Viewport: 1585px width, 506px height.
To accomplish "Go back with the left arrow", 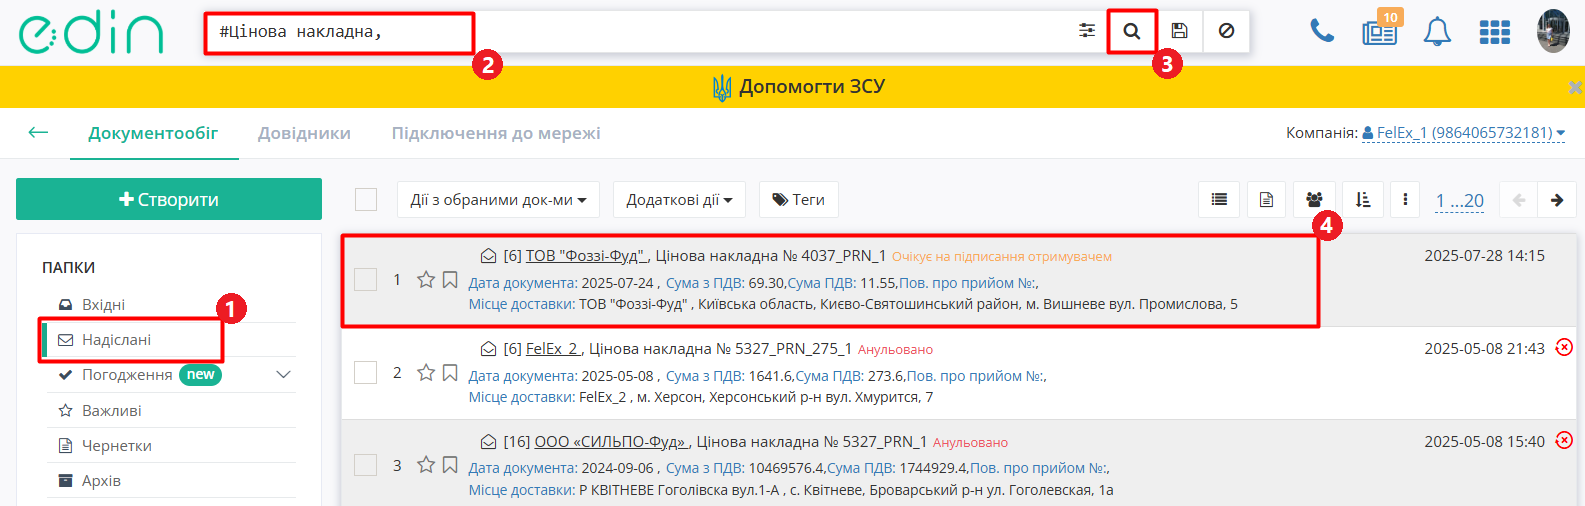I will coord(38,132).
